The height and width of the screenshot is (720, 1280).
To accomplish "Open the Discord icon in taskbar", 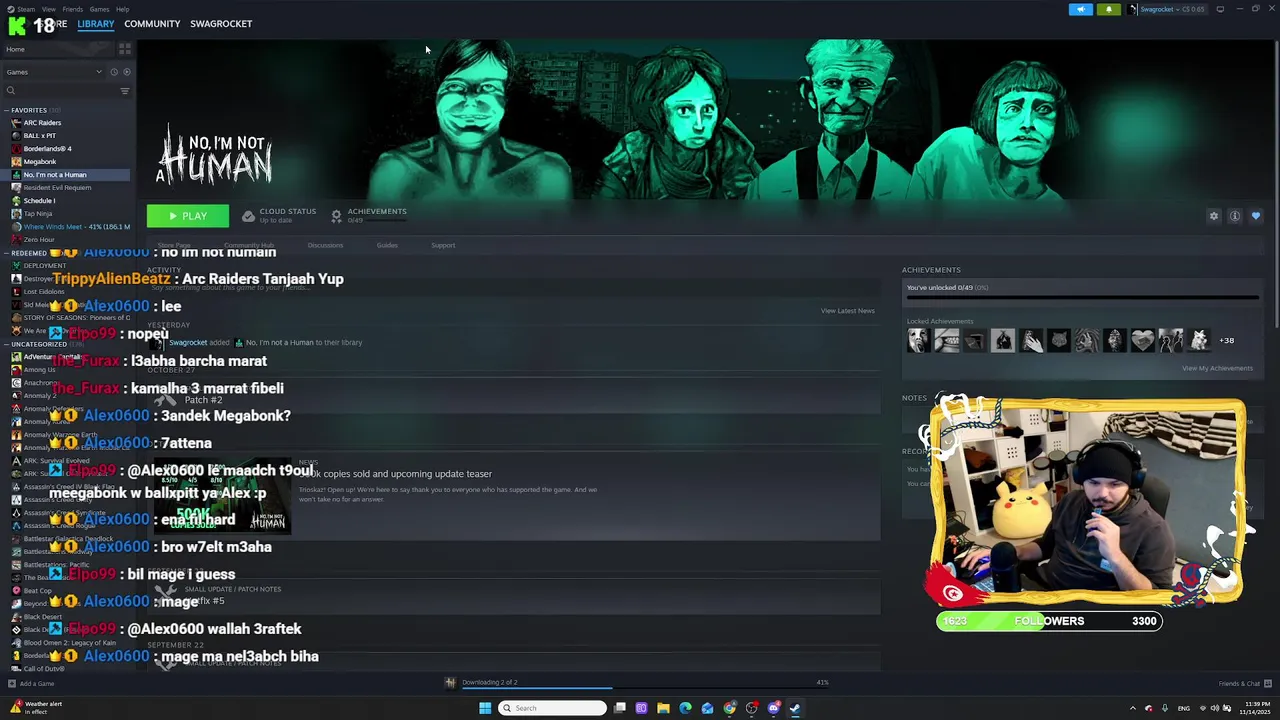I will pos(773,708).
